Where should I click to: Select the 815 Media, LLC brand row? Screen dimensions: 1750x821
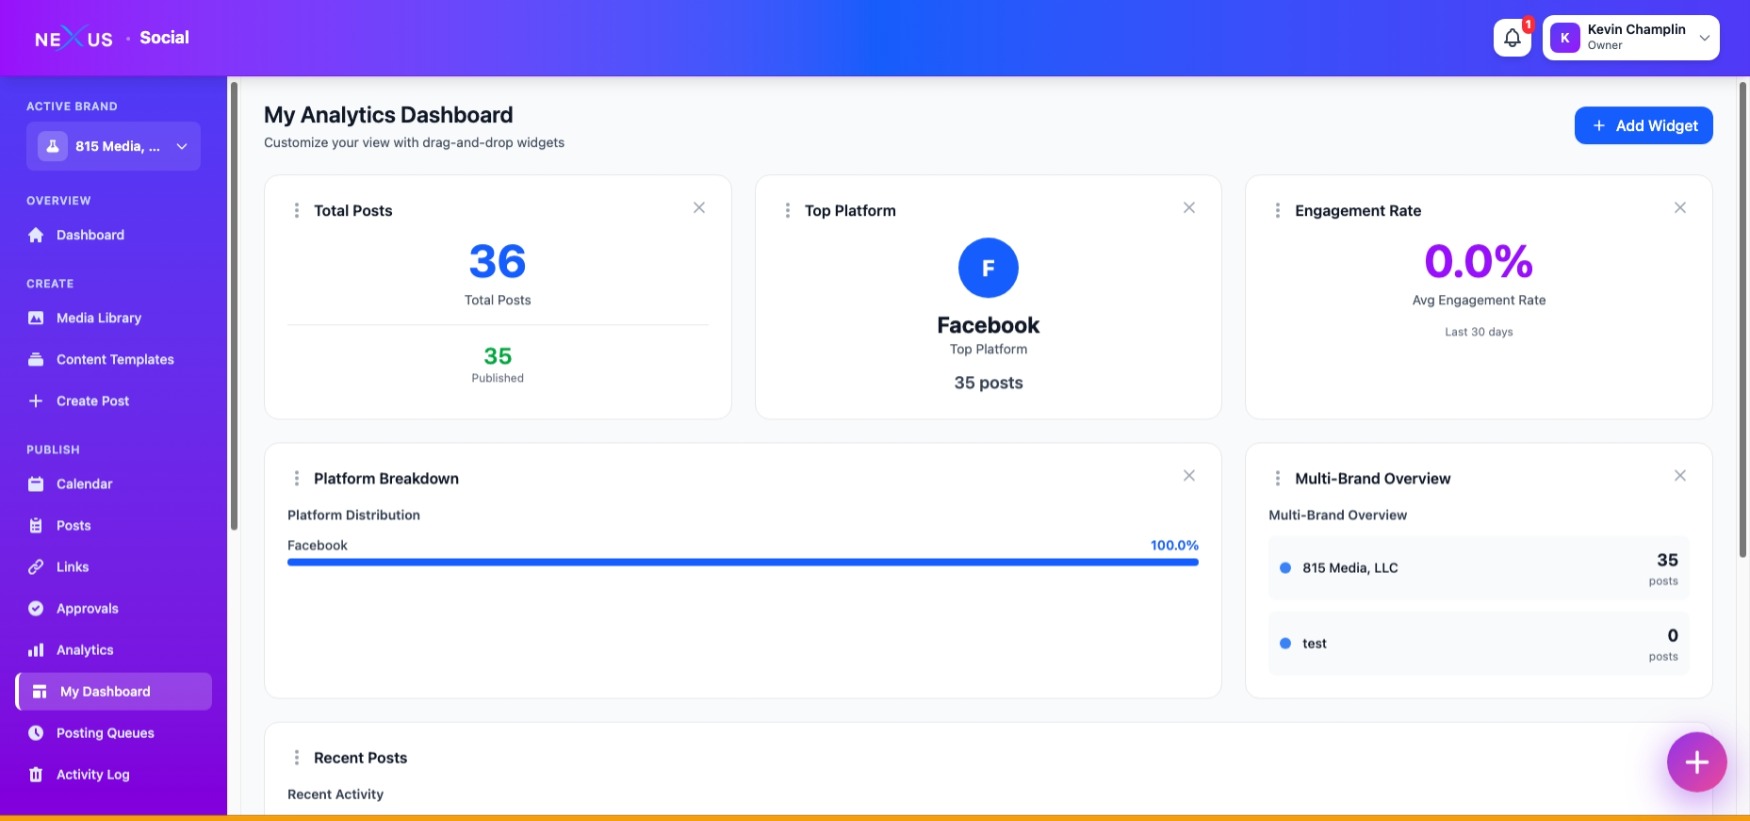click(1478, 568)
